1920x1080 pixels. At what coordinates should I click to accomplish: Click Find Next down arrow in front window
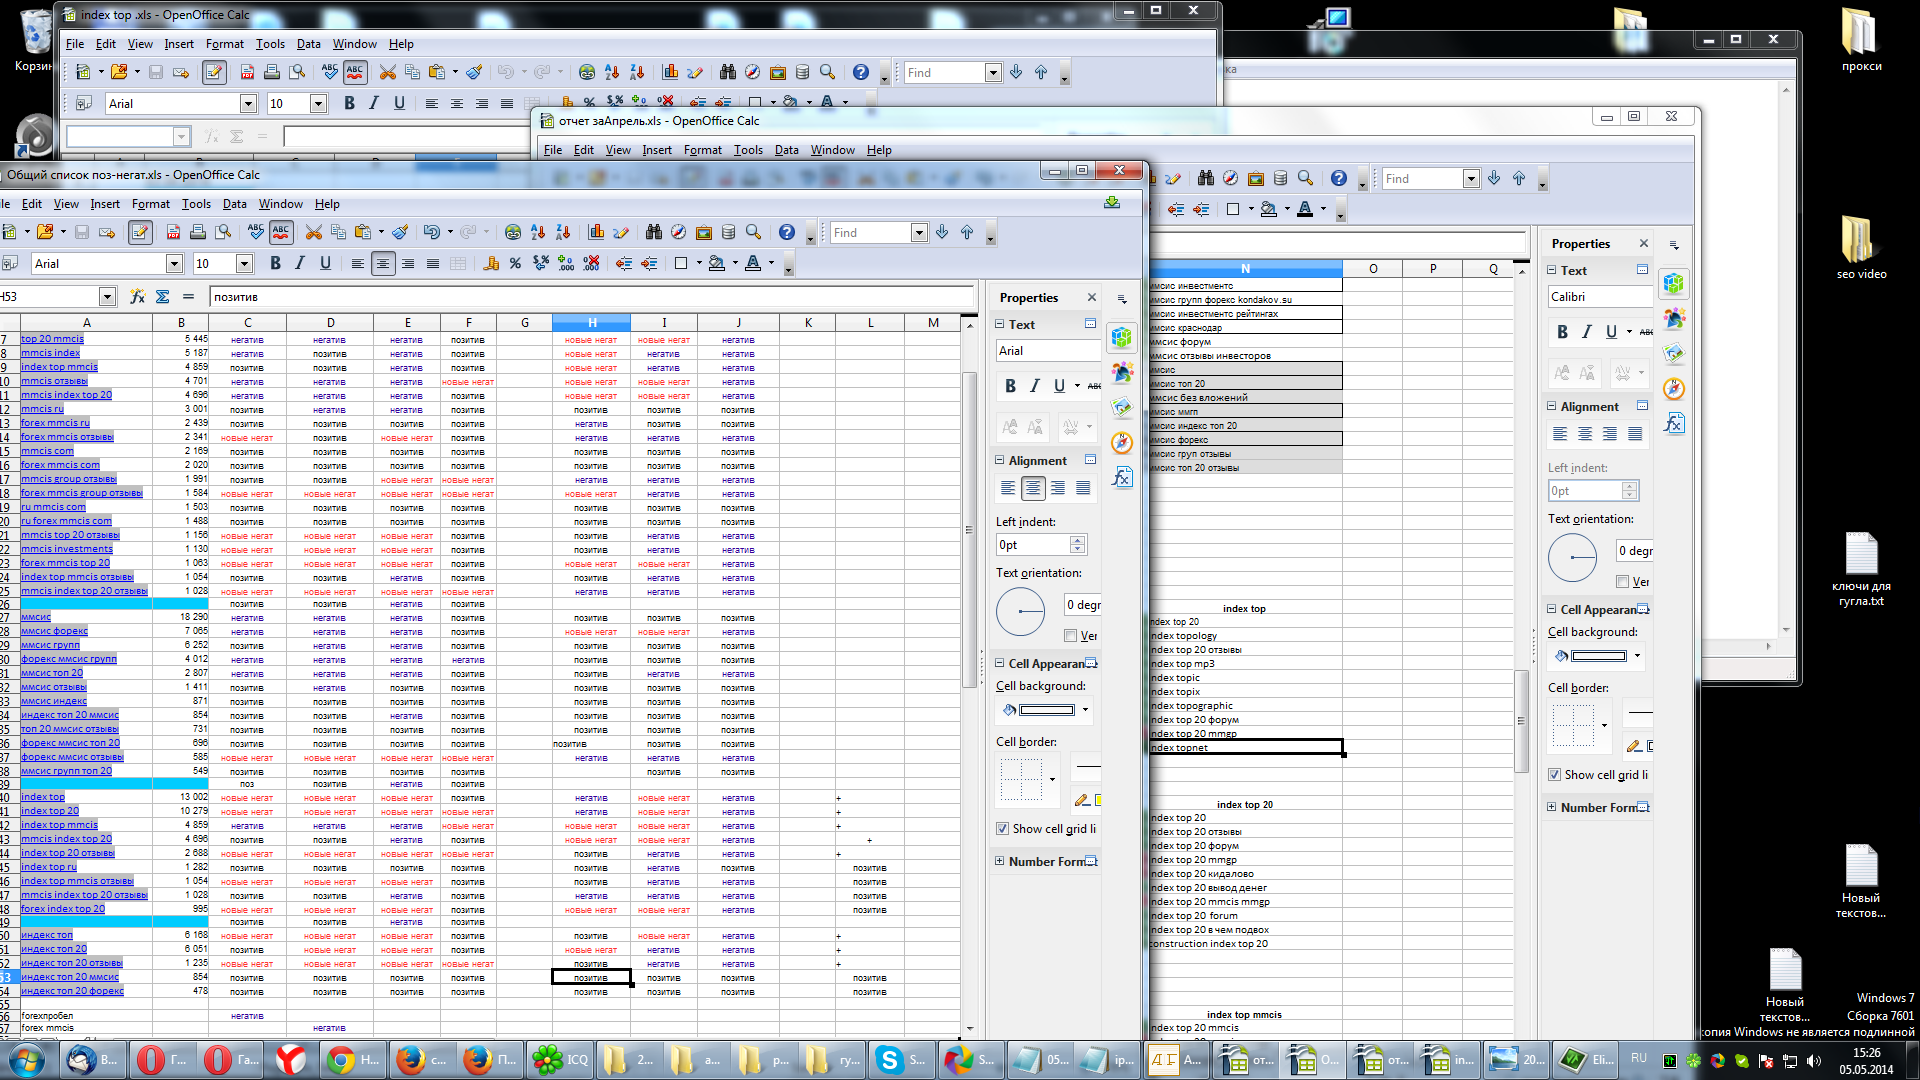(942, 232)
